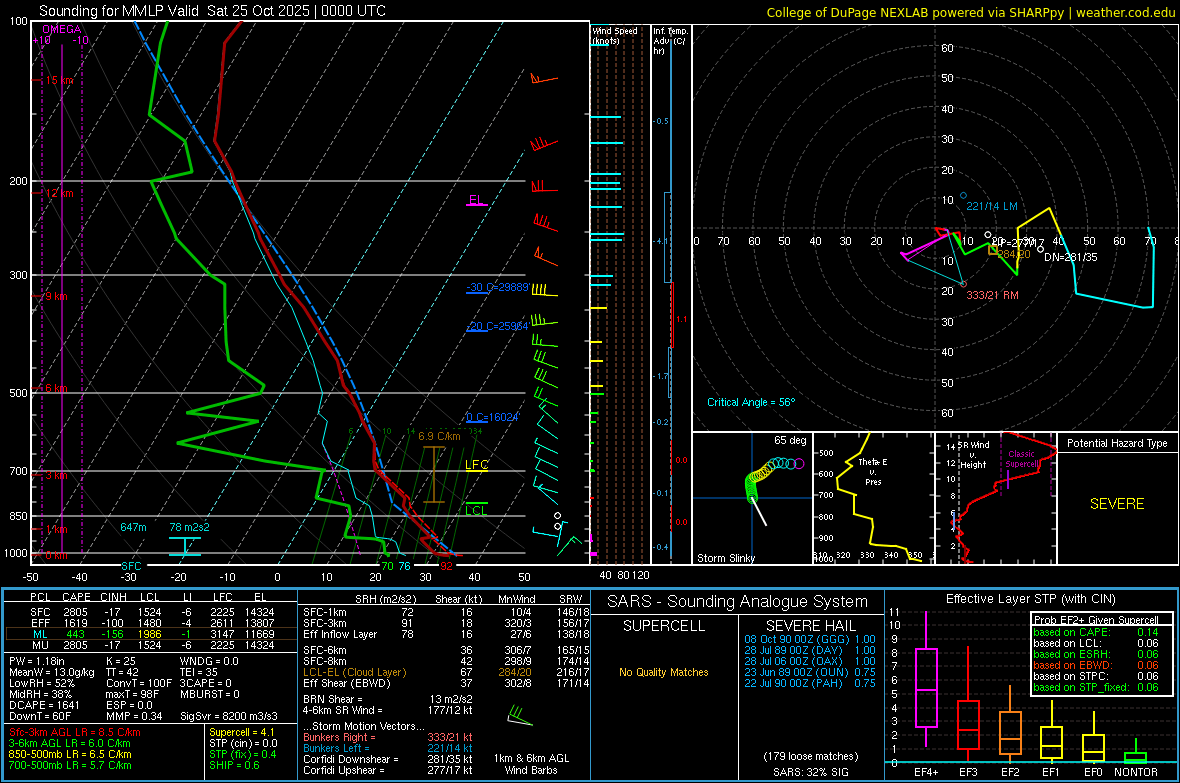Viewport: 1180px width, 783px height.
Task: Click the yellow LFC marker
Action: pyautogui.click(x=476, y=465)
